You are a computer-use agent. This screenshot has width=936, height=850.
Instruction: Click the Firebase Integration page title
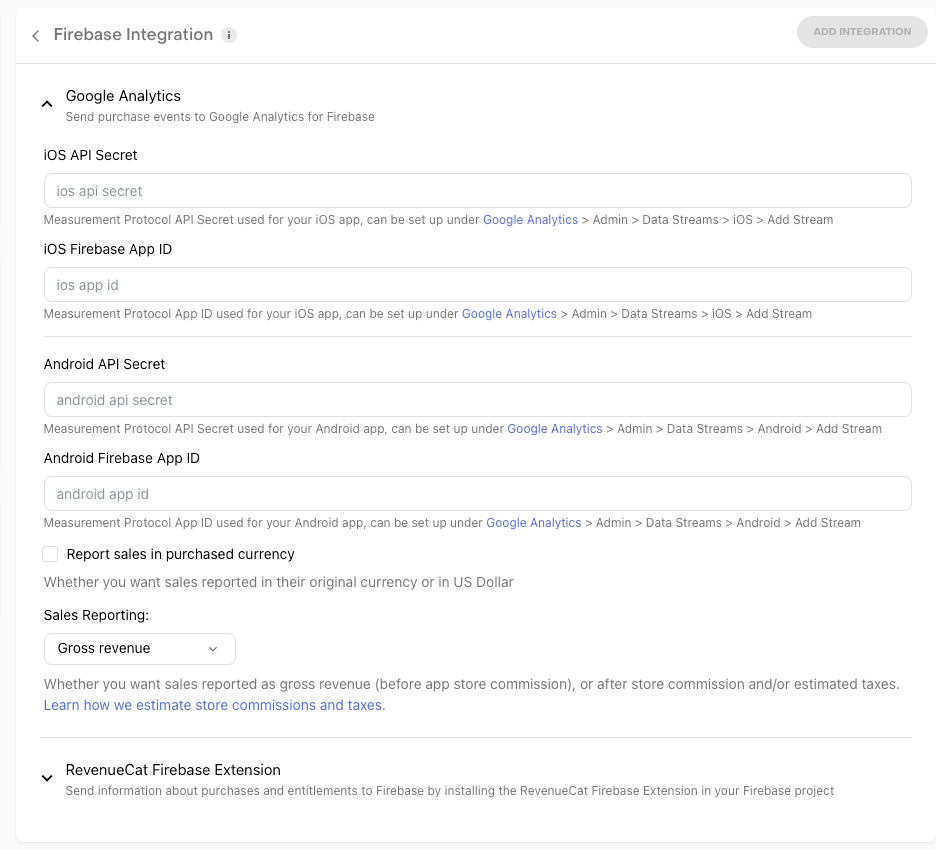point(133,35)
